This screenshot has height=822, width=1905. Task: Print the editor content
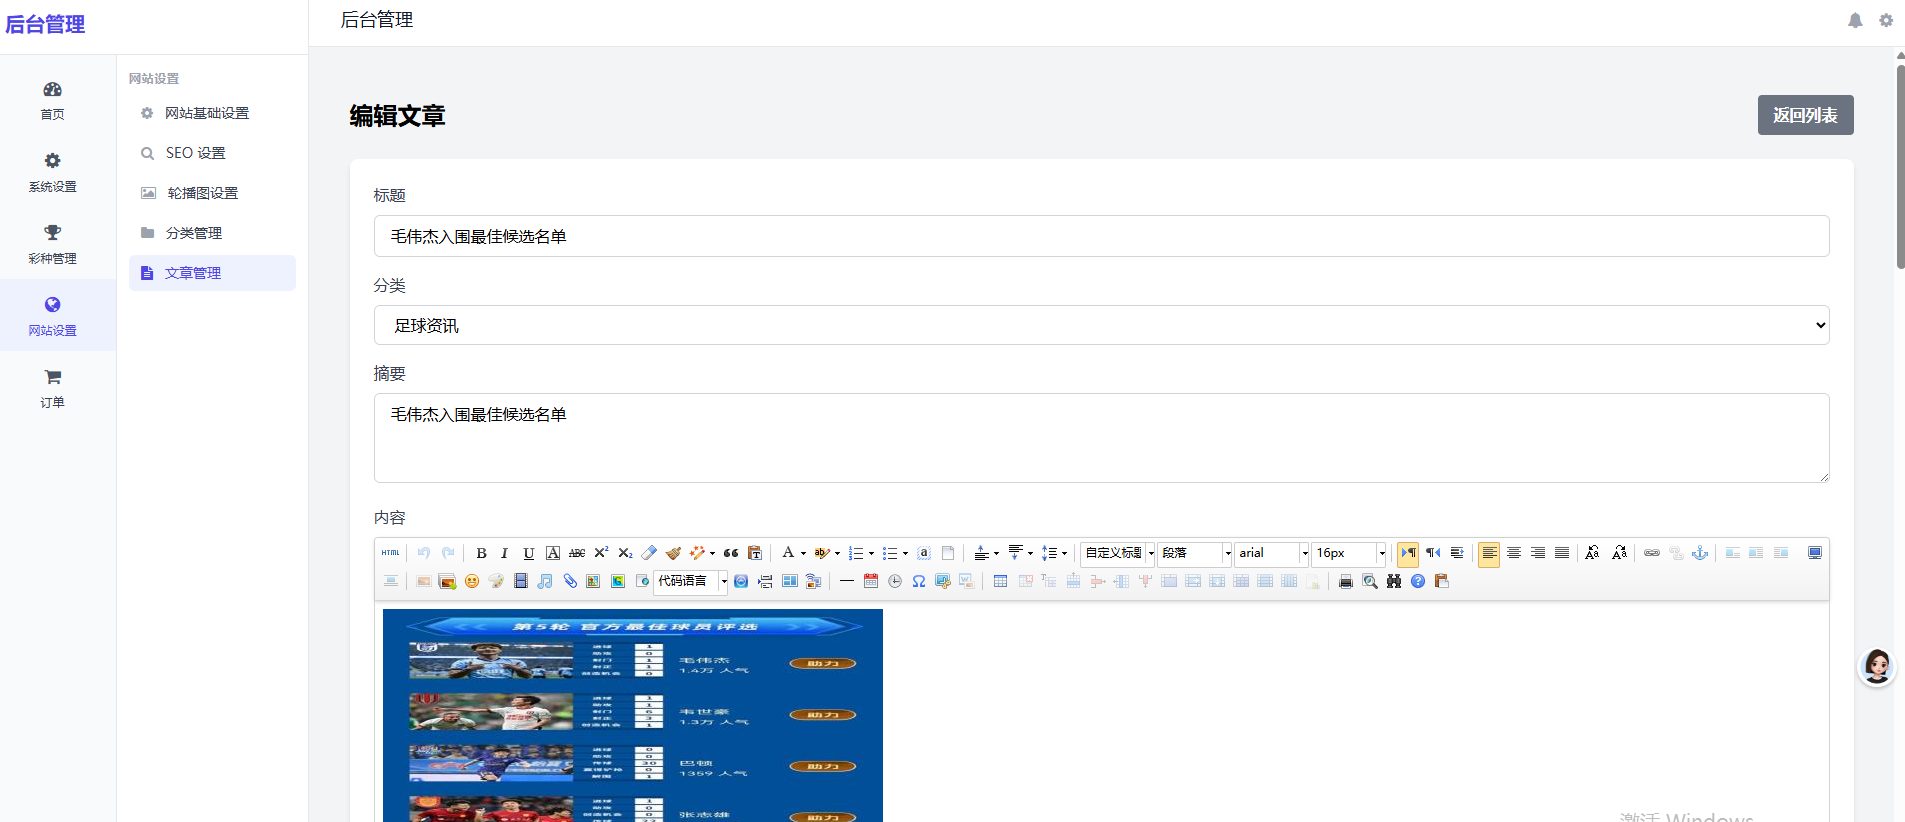[1346, 581]
